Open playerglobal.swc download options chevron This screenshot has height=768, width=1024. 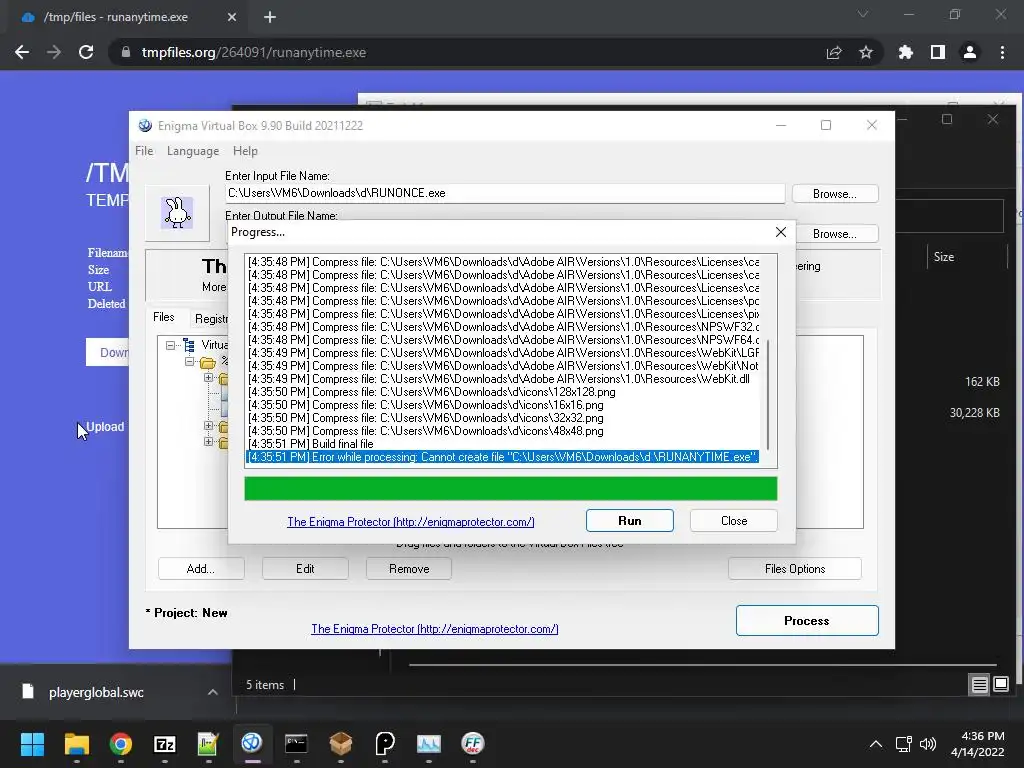(213, 692)
